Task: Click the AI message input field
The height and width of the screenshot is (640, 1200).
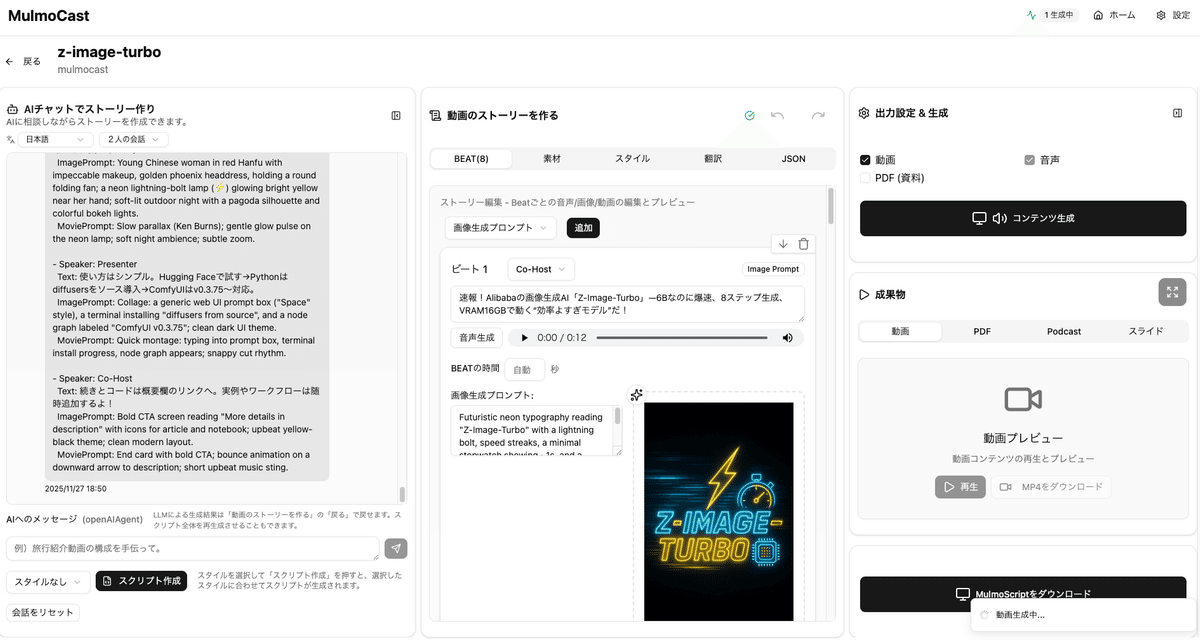Action: click(193, 548)
